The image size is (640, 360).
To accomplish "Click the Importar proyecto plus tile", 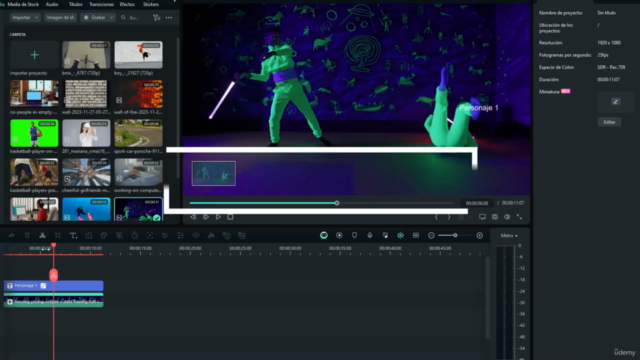I will (34, 55).
